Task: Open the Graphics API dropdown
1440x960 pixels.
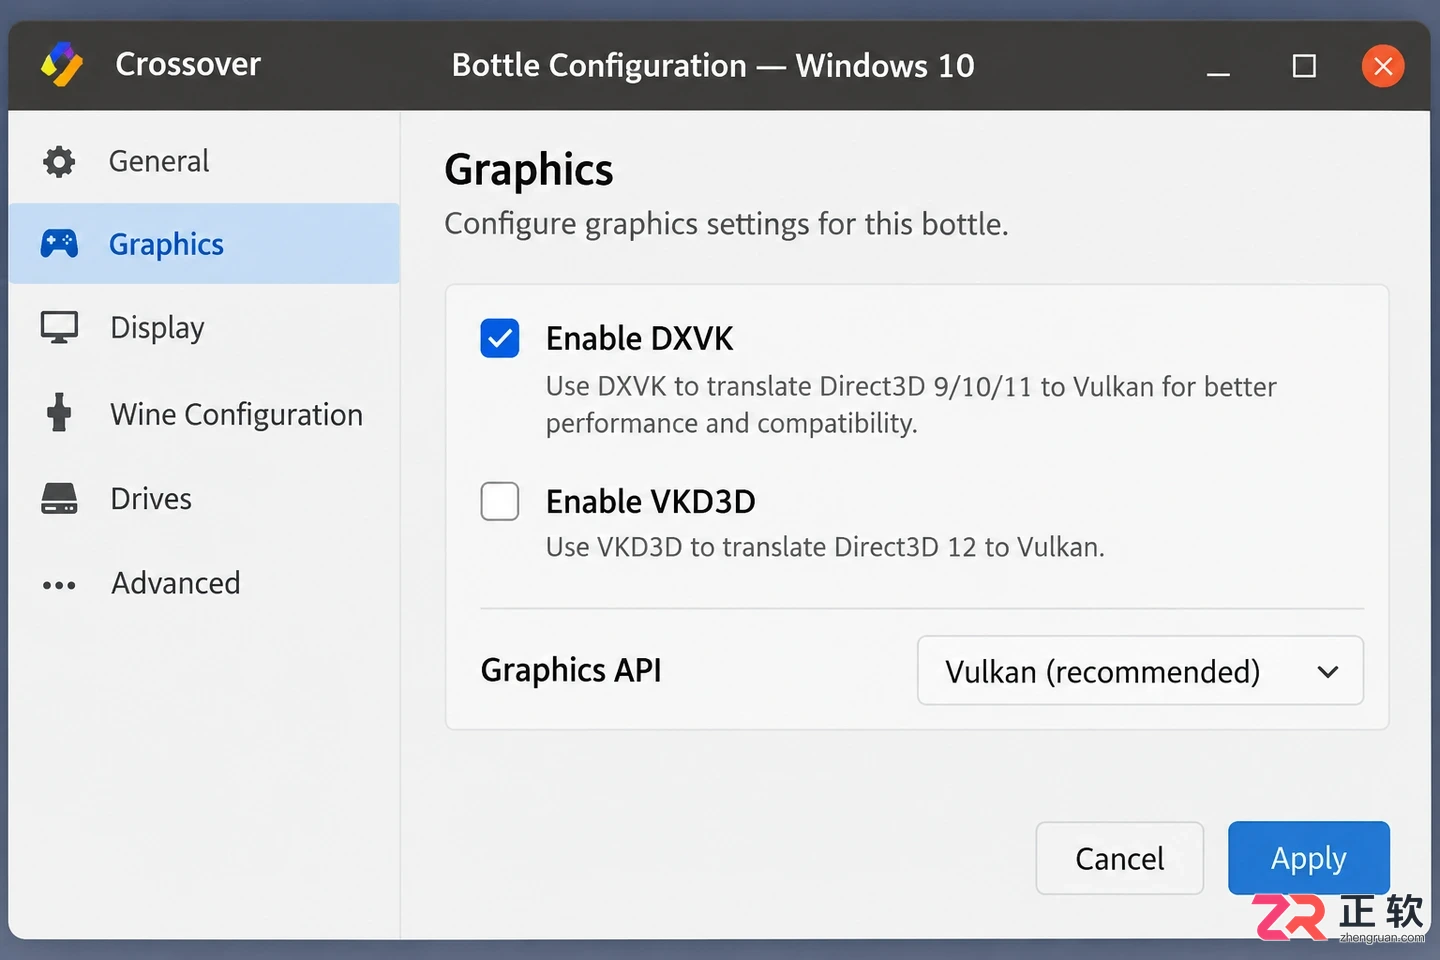Action: point(1140,670)
